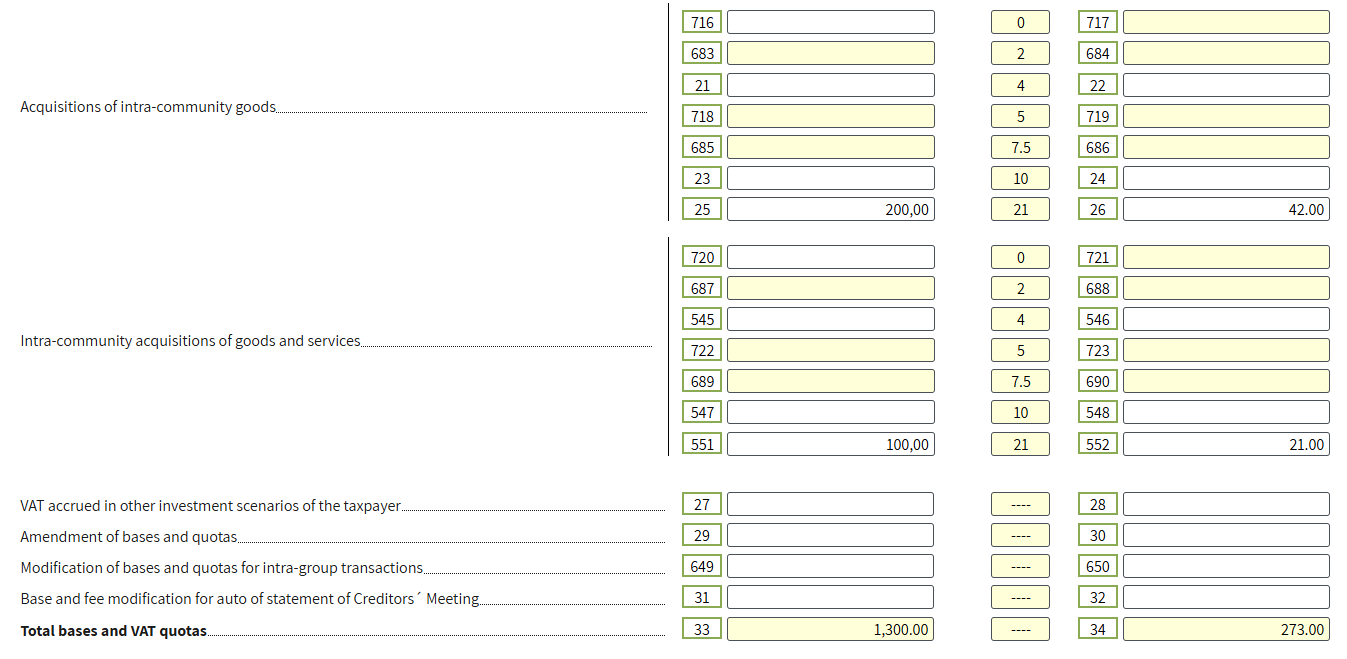Viewport: 1347px width, 659px height.
Task: Click the input field beside box 650
Action: tap(1226, 567)
